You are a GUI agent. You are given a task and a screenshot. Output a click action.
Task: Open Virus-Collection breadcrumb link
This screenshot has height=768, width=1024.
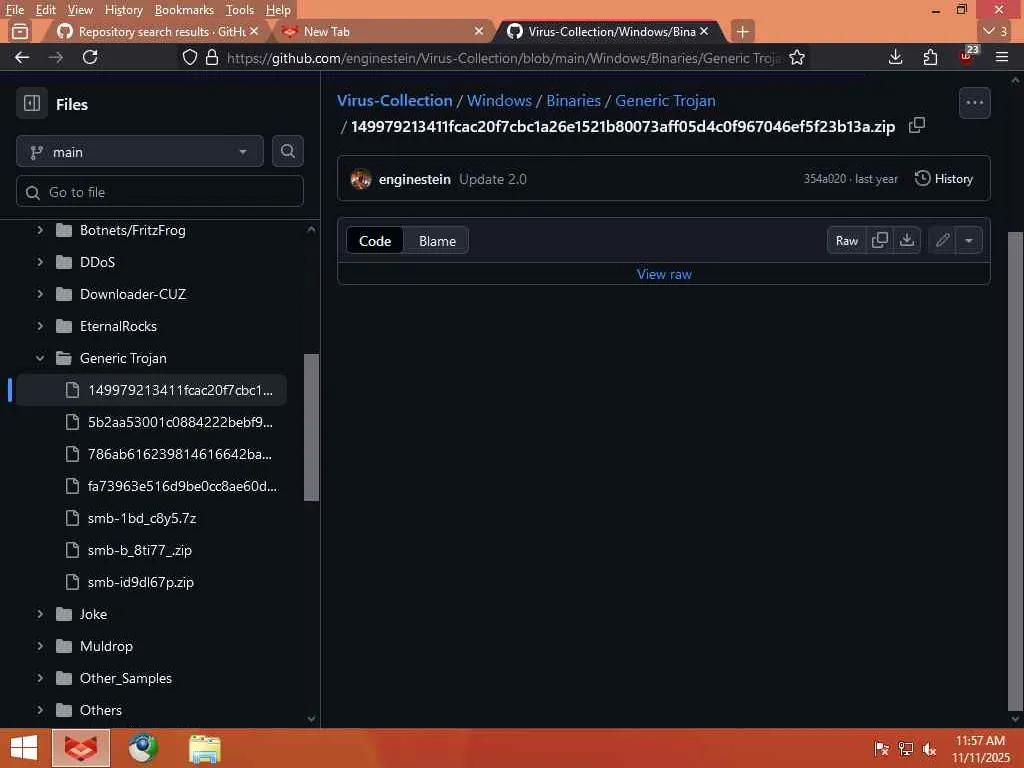pos(394,101)
